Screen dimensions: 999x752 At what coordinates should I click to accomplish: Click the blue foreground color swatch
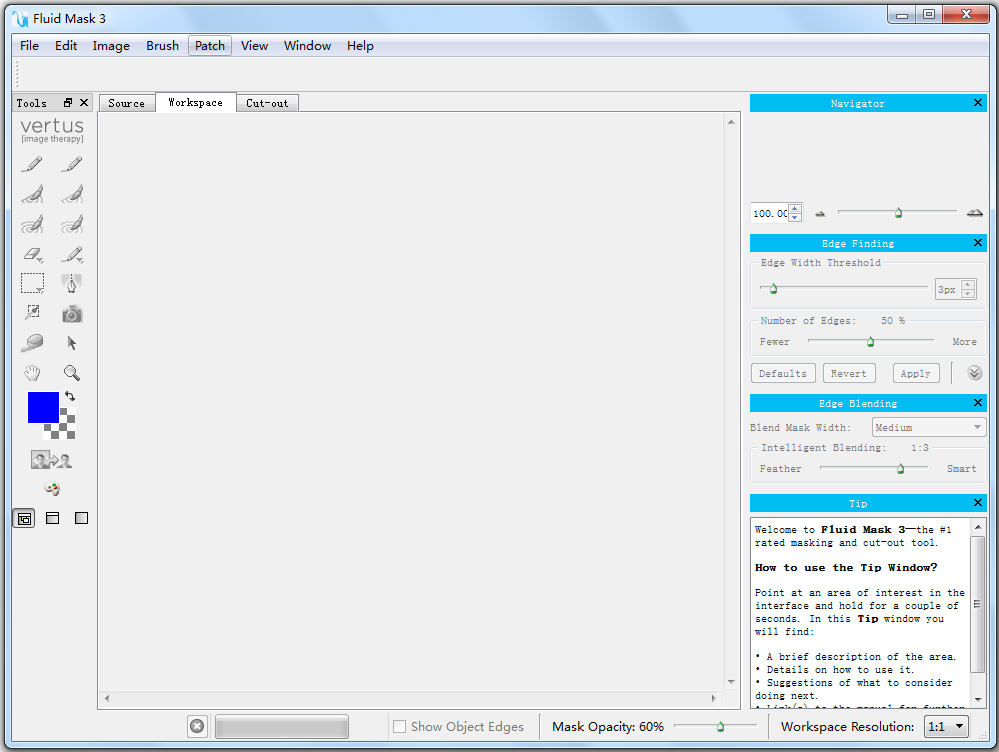tap(43, 407)
